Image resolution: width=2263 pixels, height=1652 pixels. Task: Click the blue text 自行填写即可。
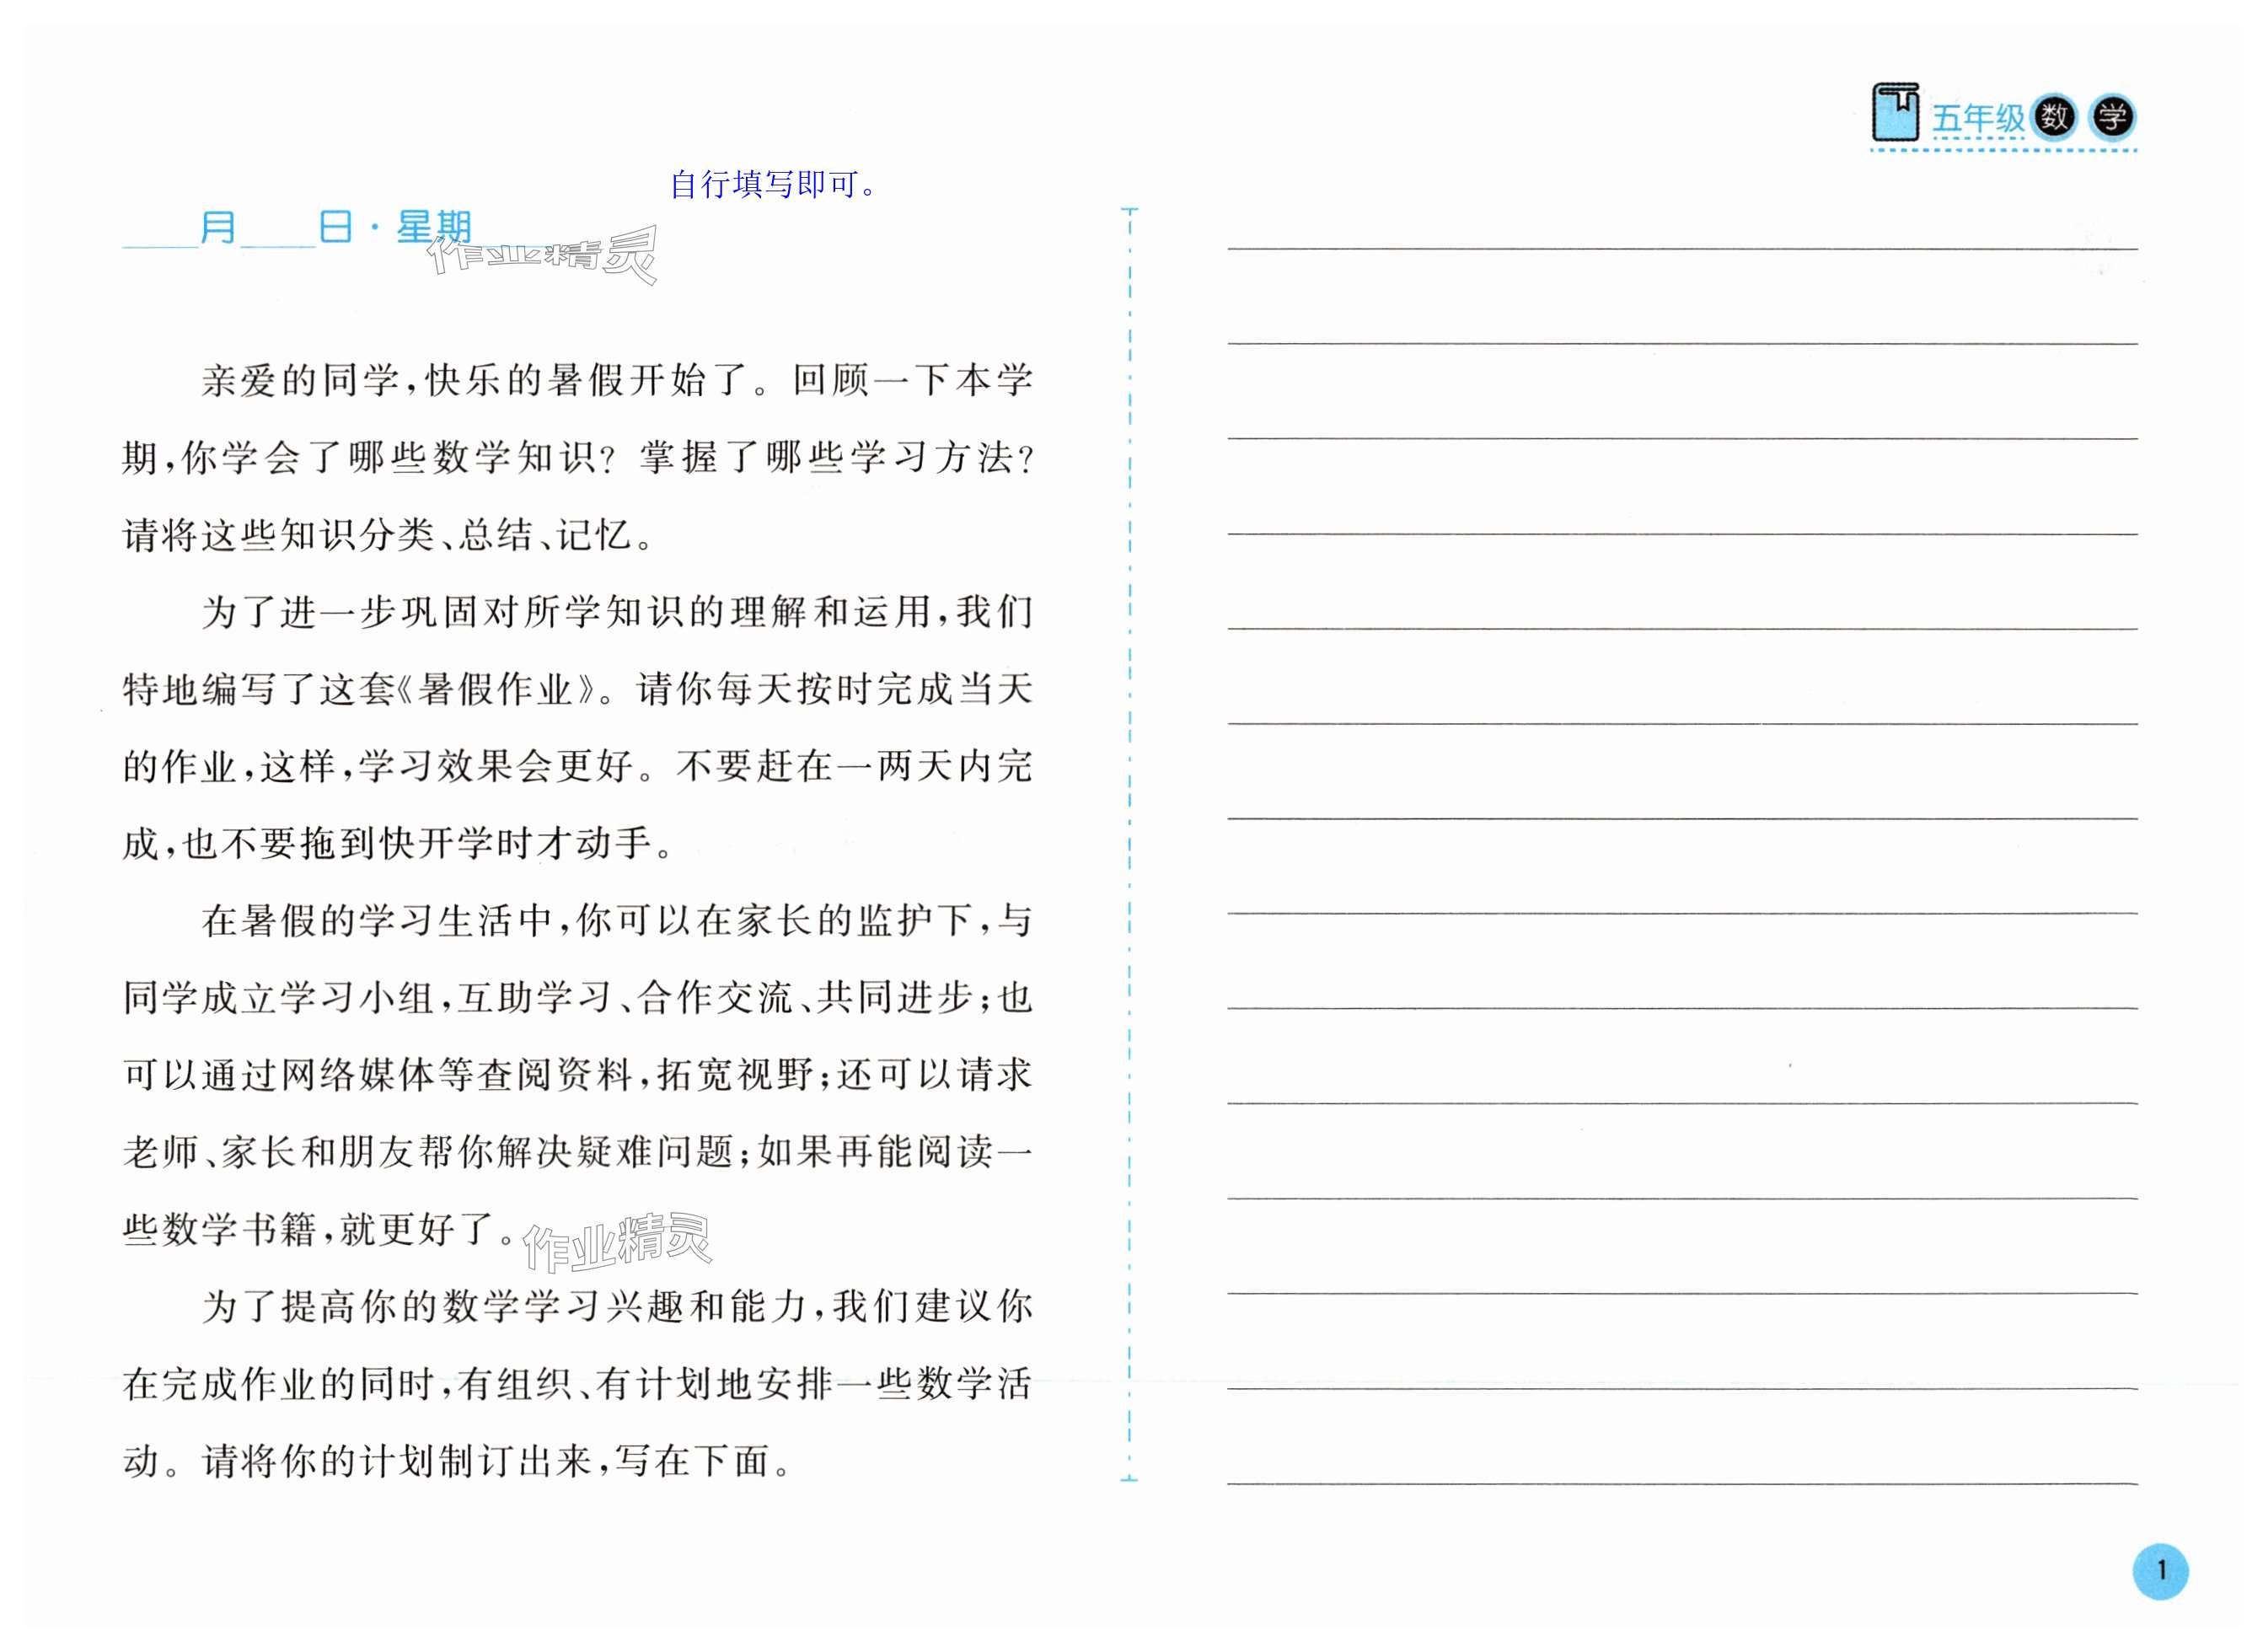pos(773,184)
